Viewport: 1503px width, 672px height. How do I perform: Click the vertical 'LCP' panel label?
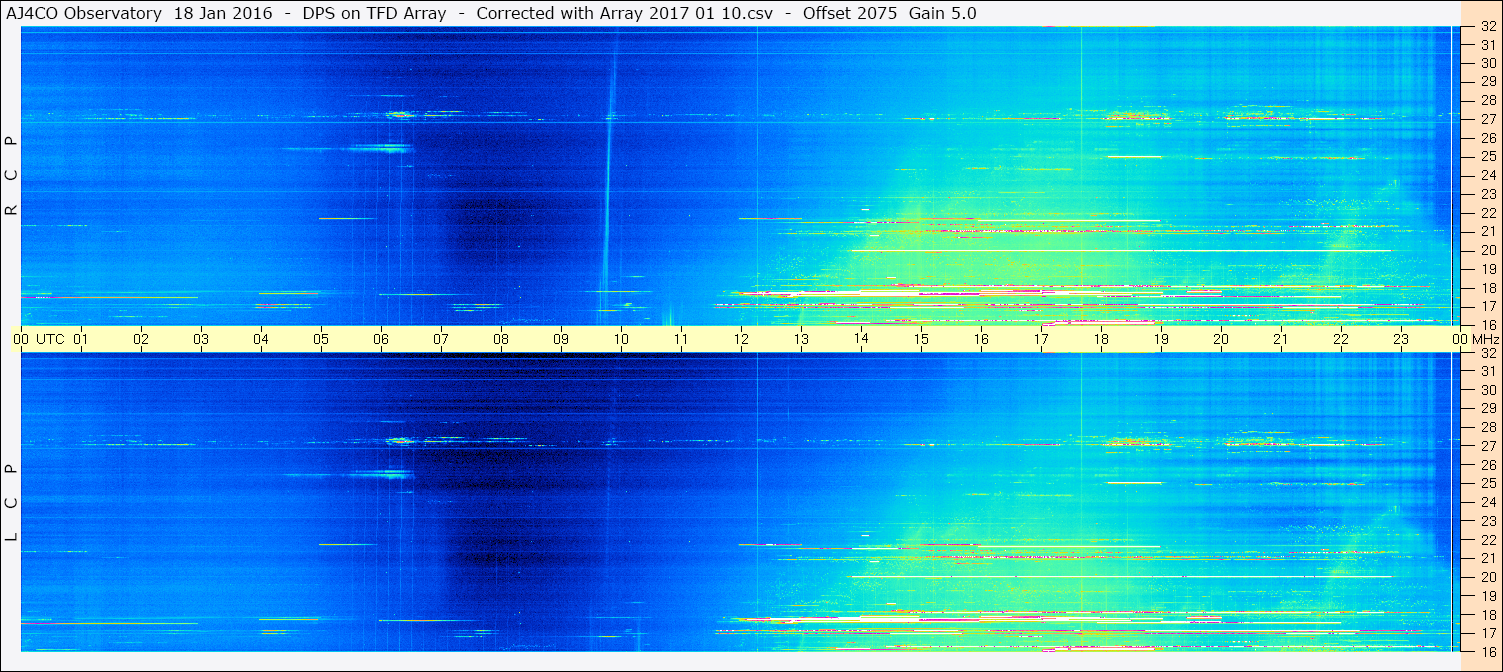pos(12,502)
